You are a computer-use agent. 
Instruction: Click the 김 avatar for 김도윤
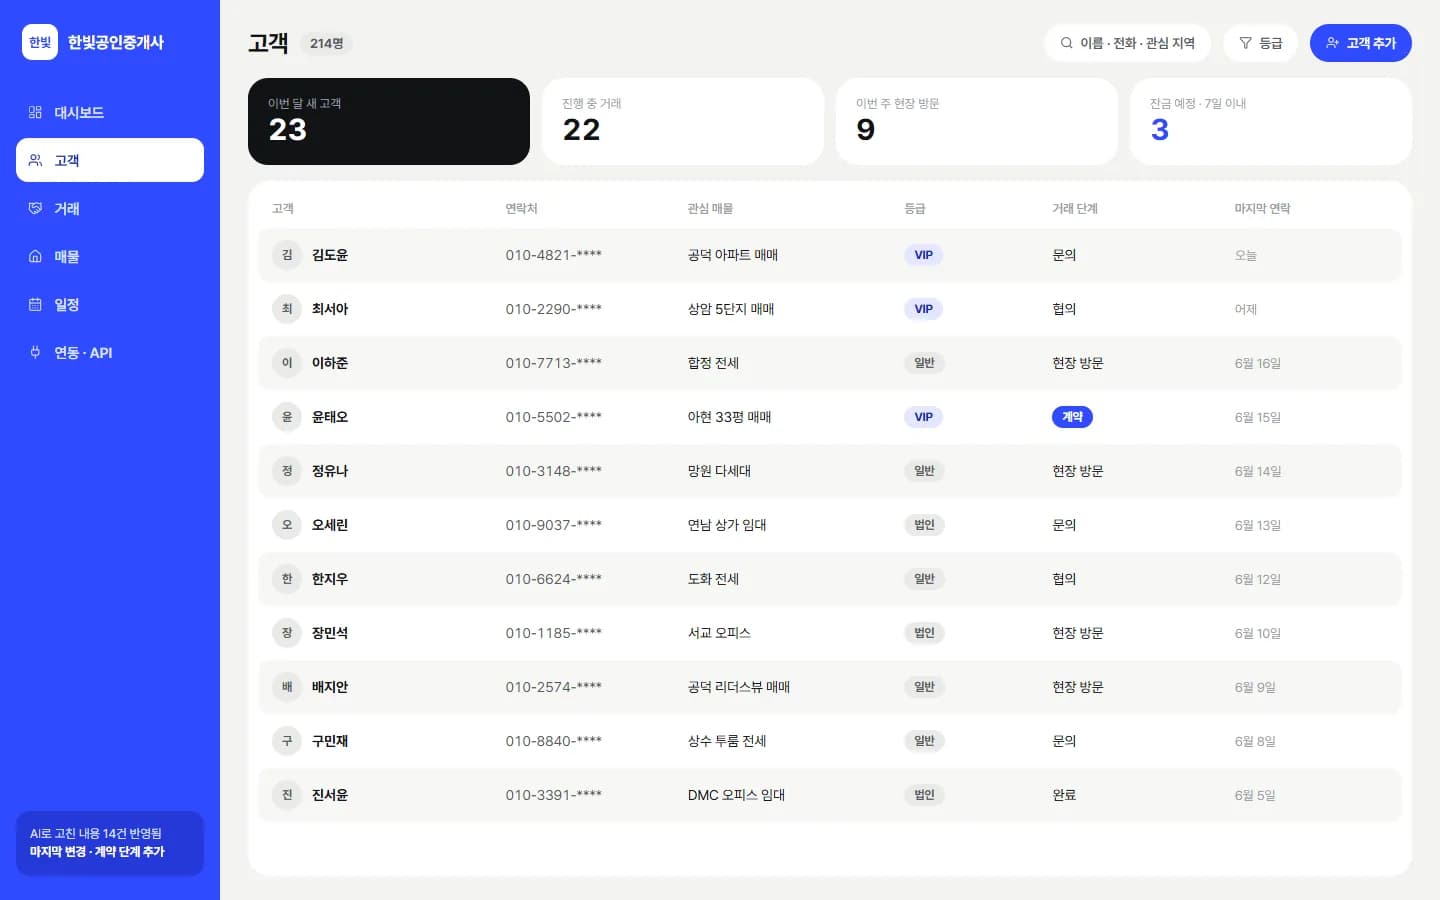(287, 255)
